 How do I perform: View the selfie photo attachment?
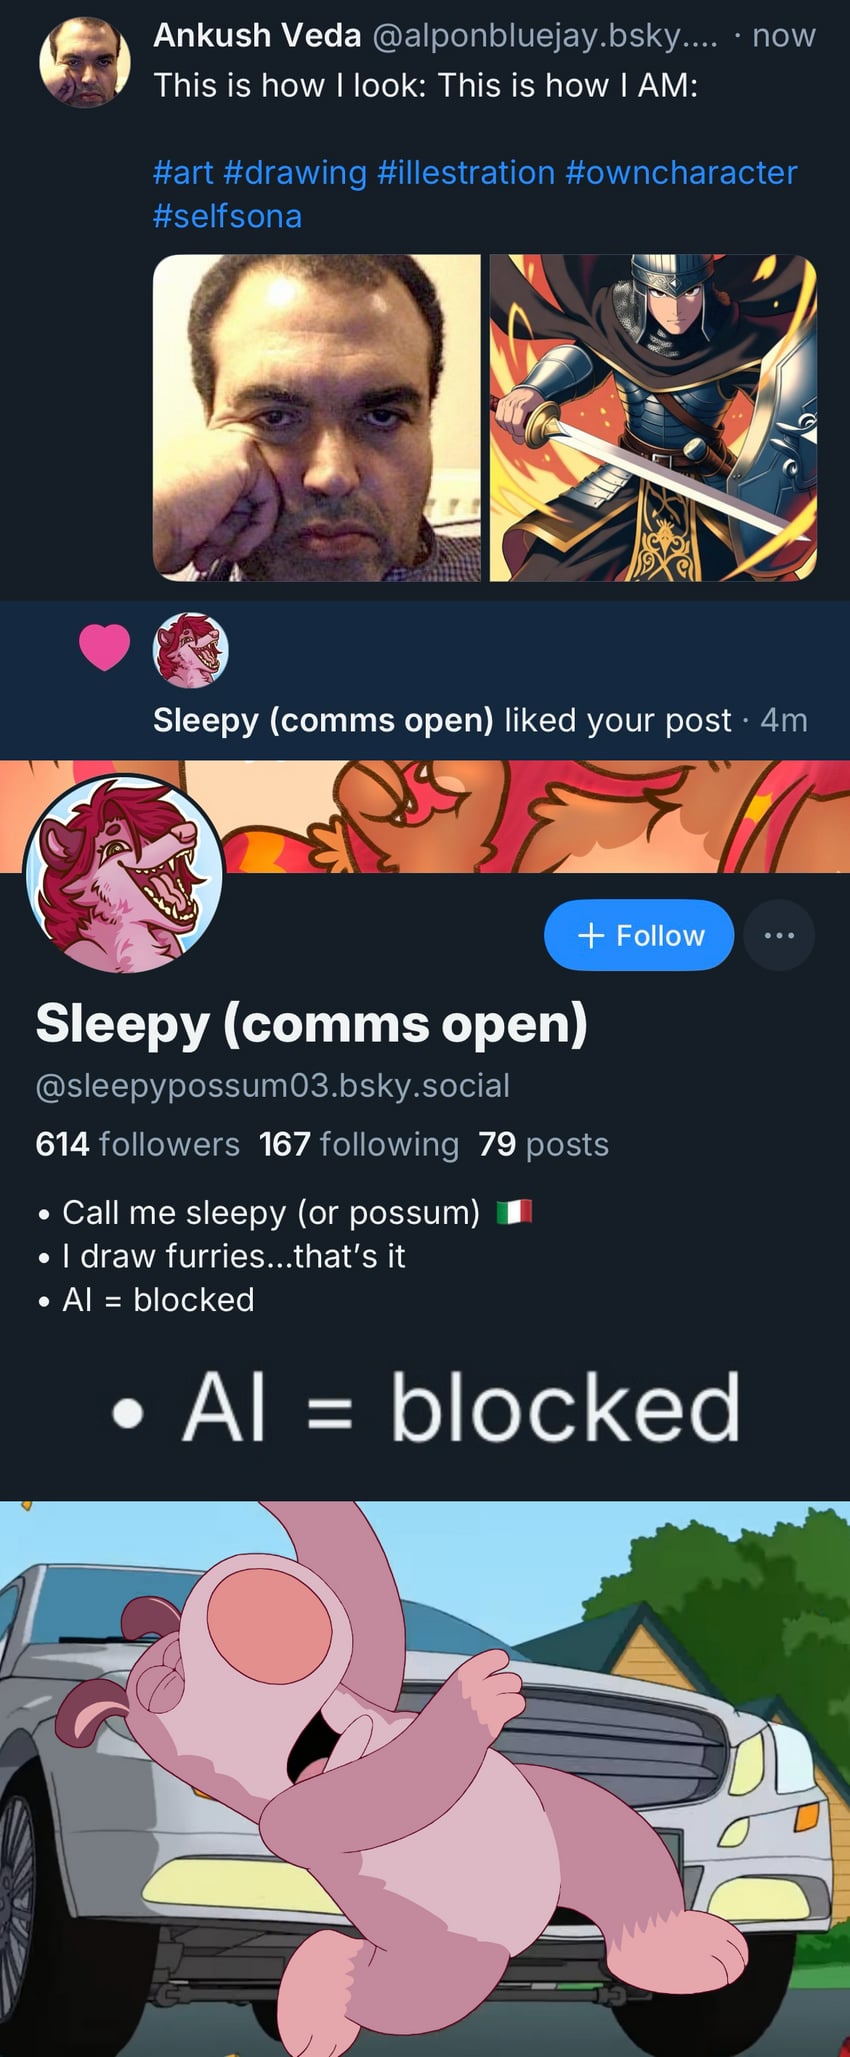[x=317, y=418]
